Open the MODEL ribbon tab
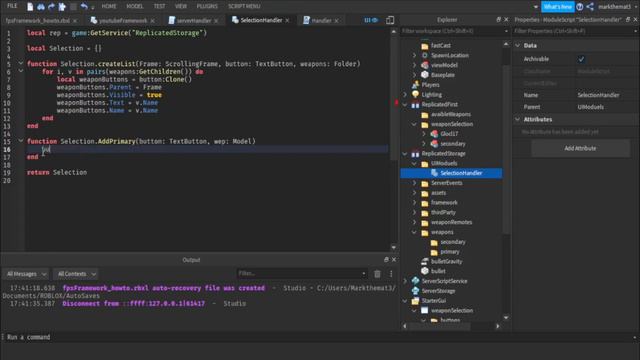640x360 pixels. pyautogui.click(x=135, y=6)
